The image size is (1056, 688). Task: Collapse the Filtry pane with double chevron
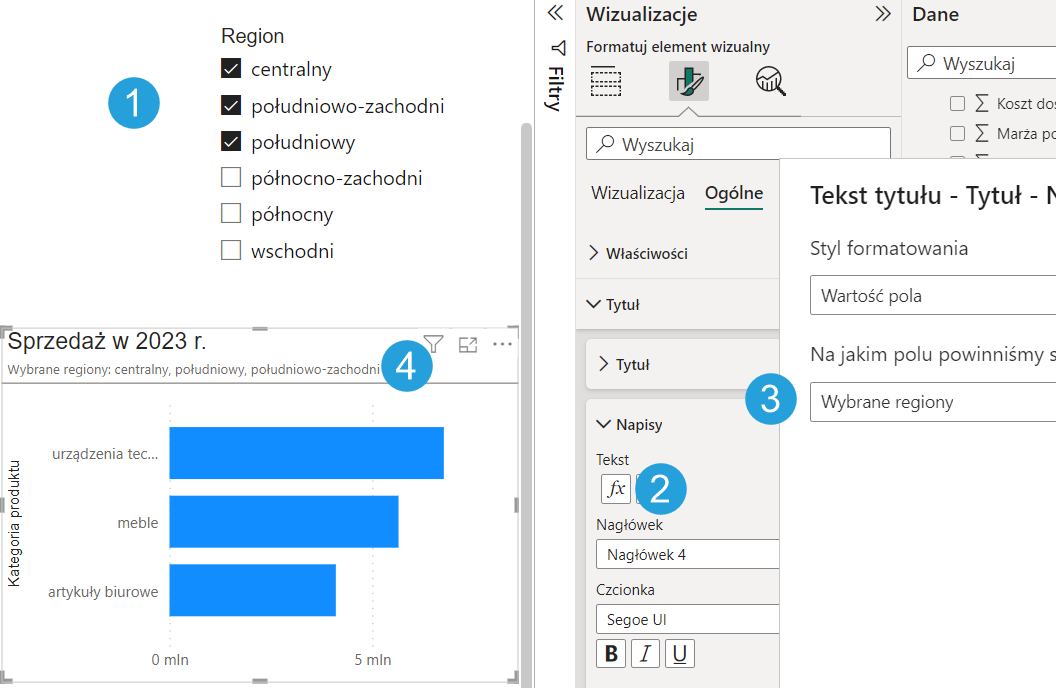click(556, 13)
